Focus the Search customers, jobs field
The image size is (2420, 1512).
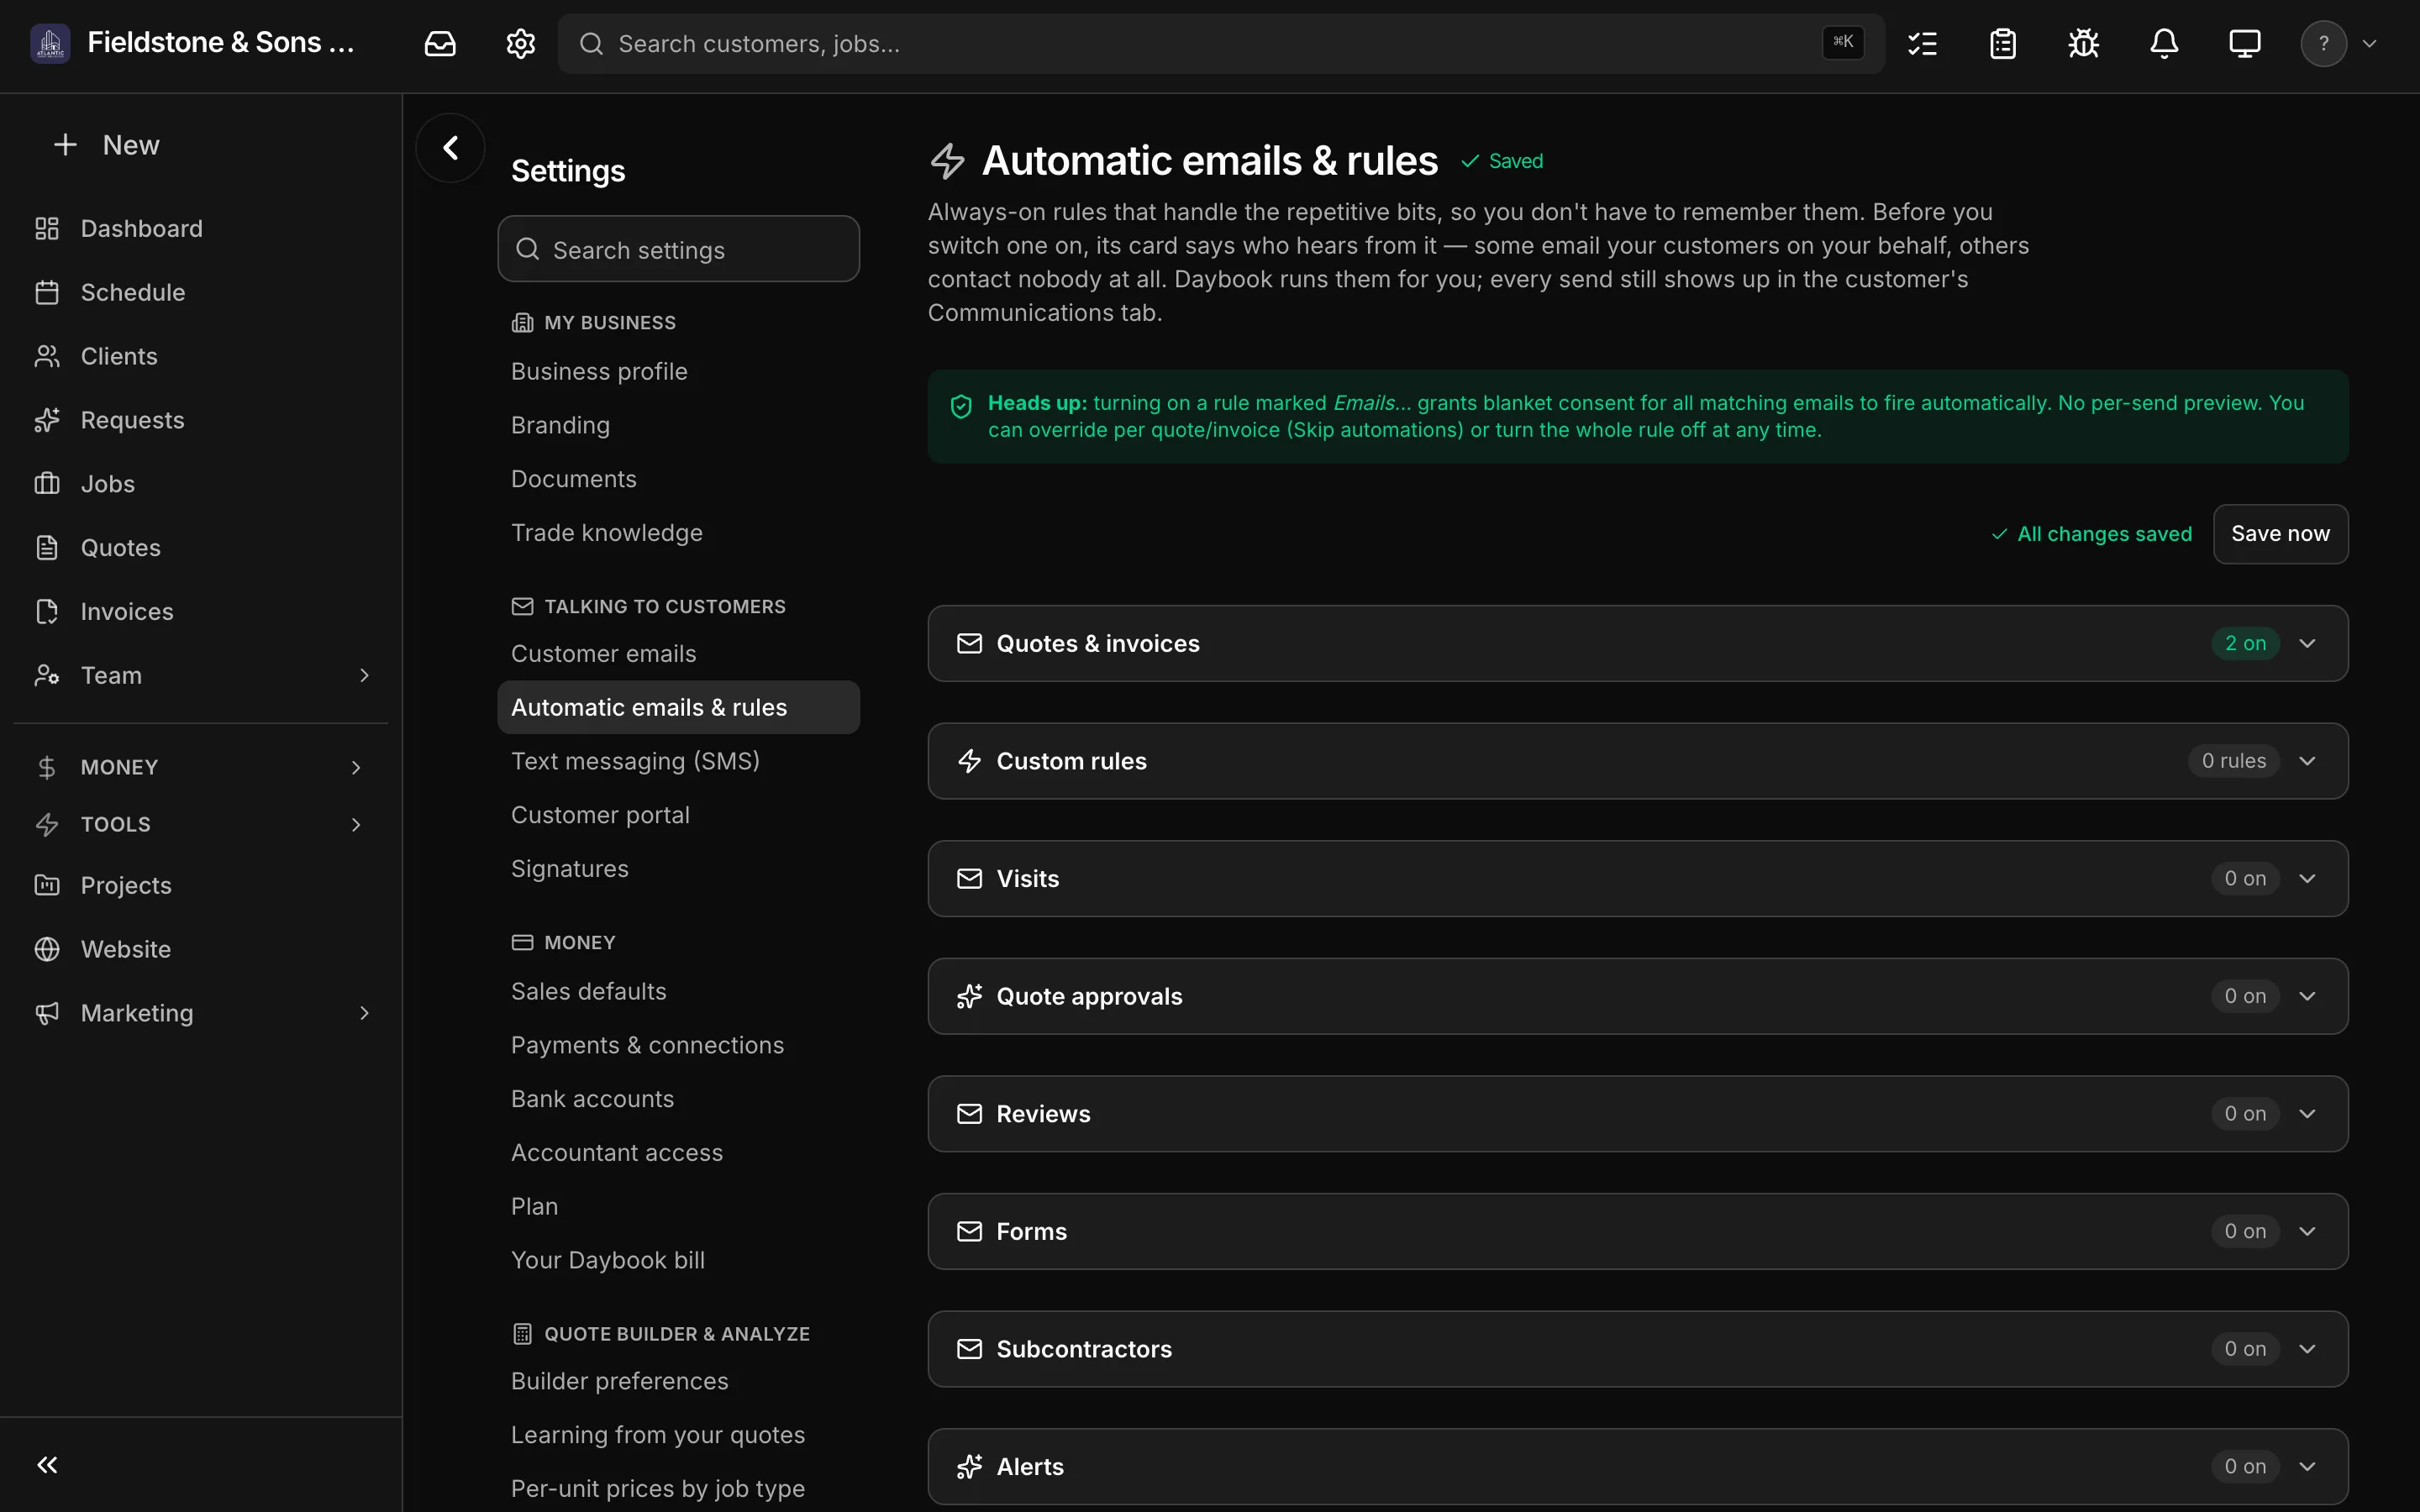tap(1221, 44)
